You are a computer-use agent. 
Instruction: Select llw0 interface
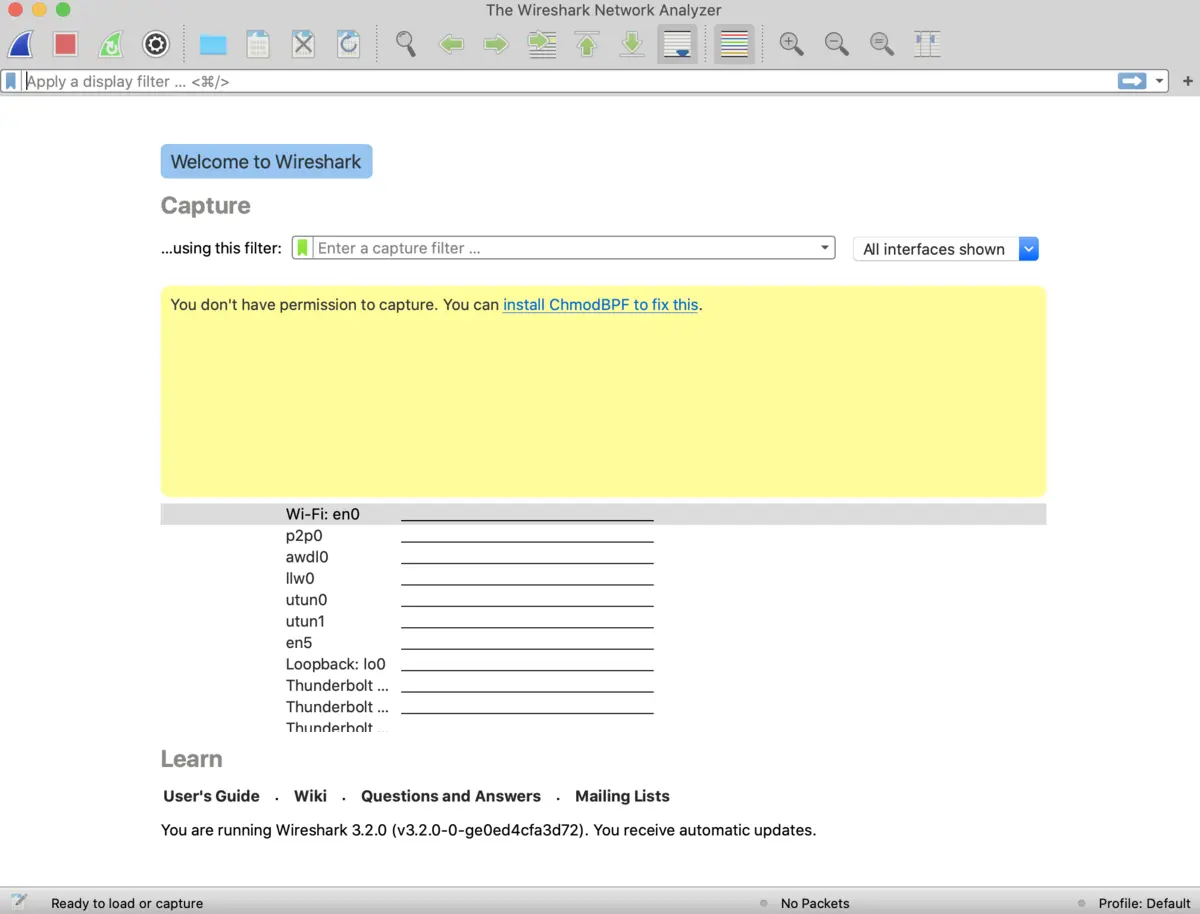[x=603, y=578]
